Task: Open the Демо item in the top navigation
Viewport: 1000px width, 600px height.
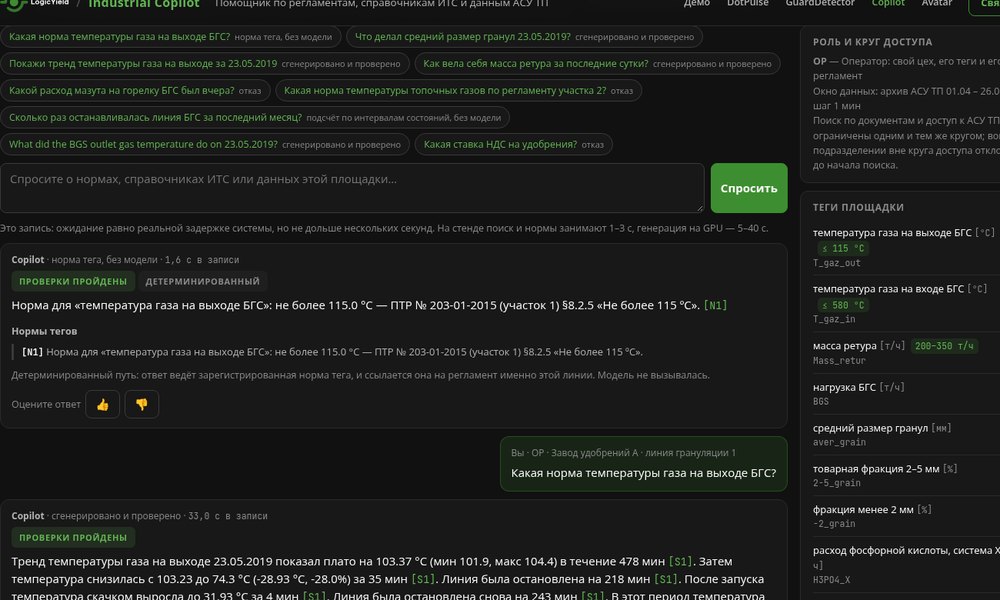Action: [696, 3]
